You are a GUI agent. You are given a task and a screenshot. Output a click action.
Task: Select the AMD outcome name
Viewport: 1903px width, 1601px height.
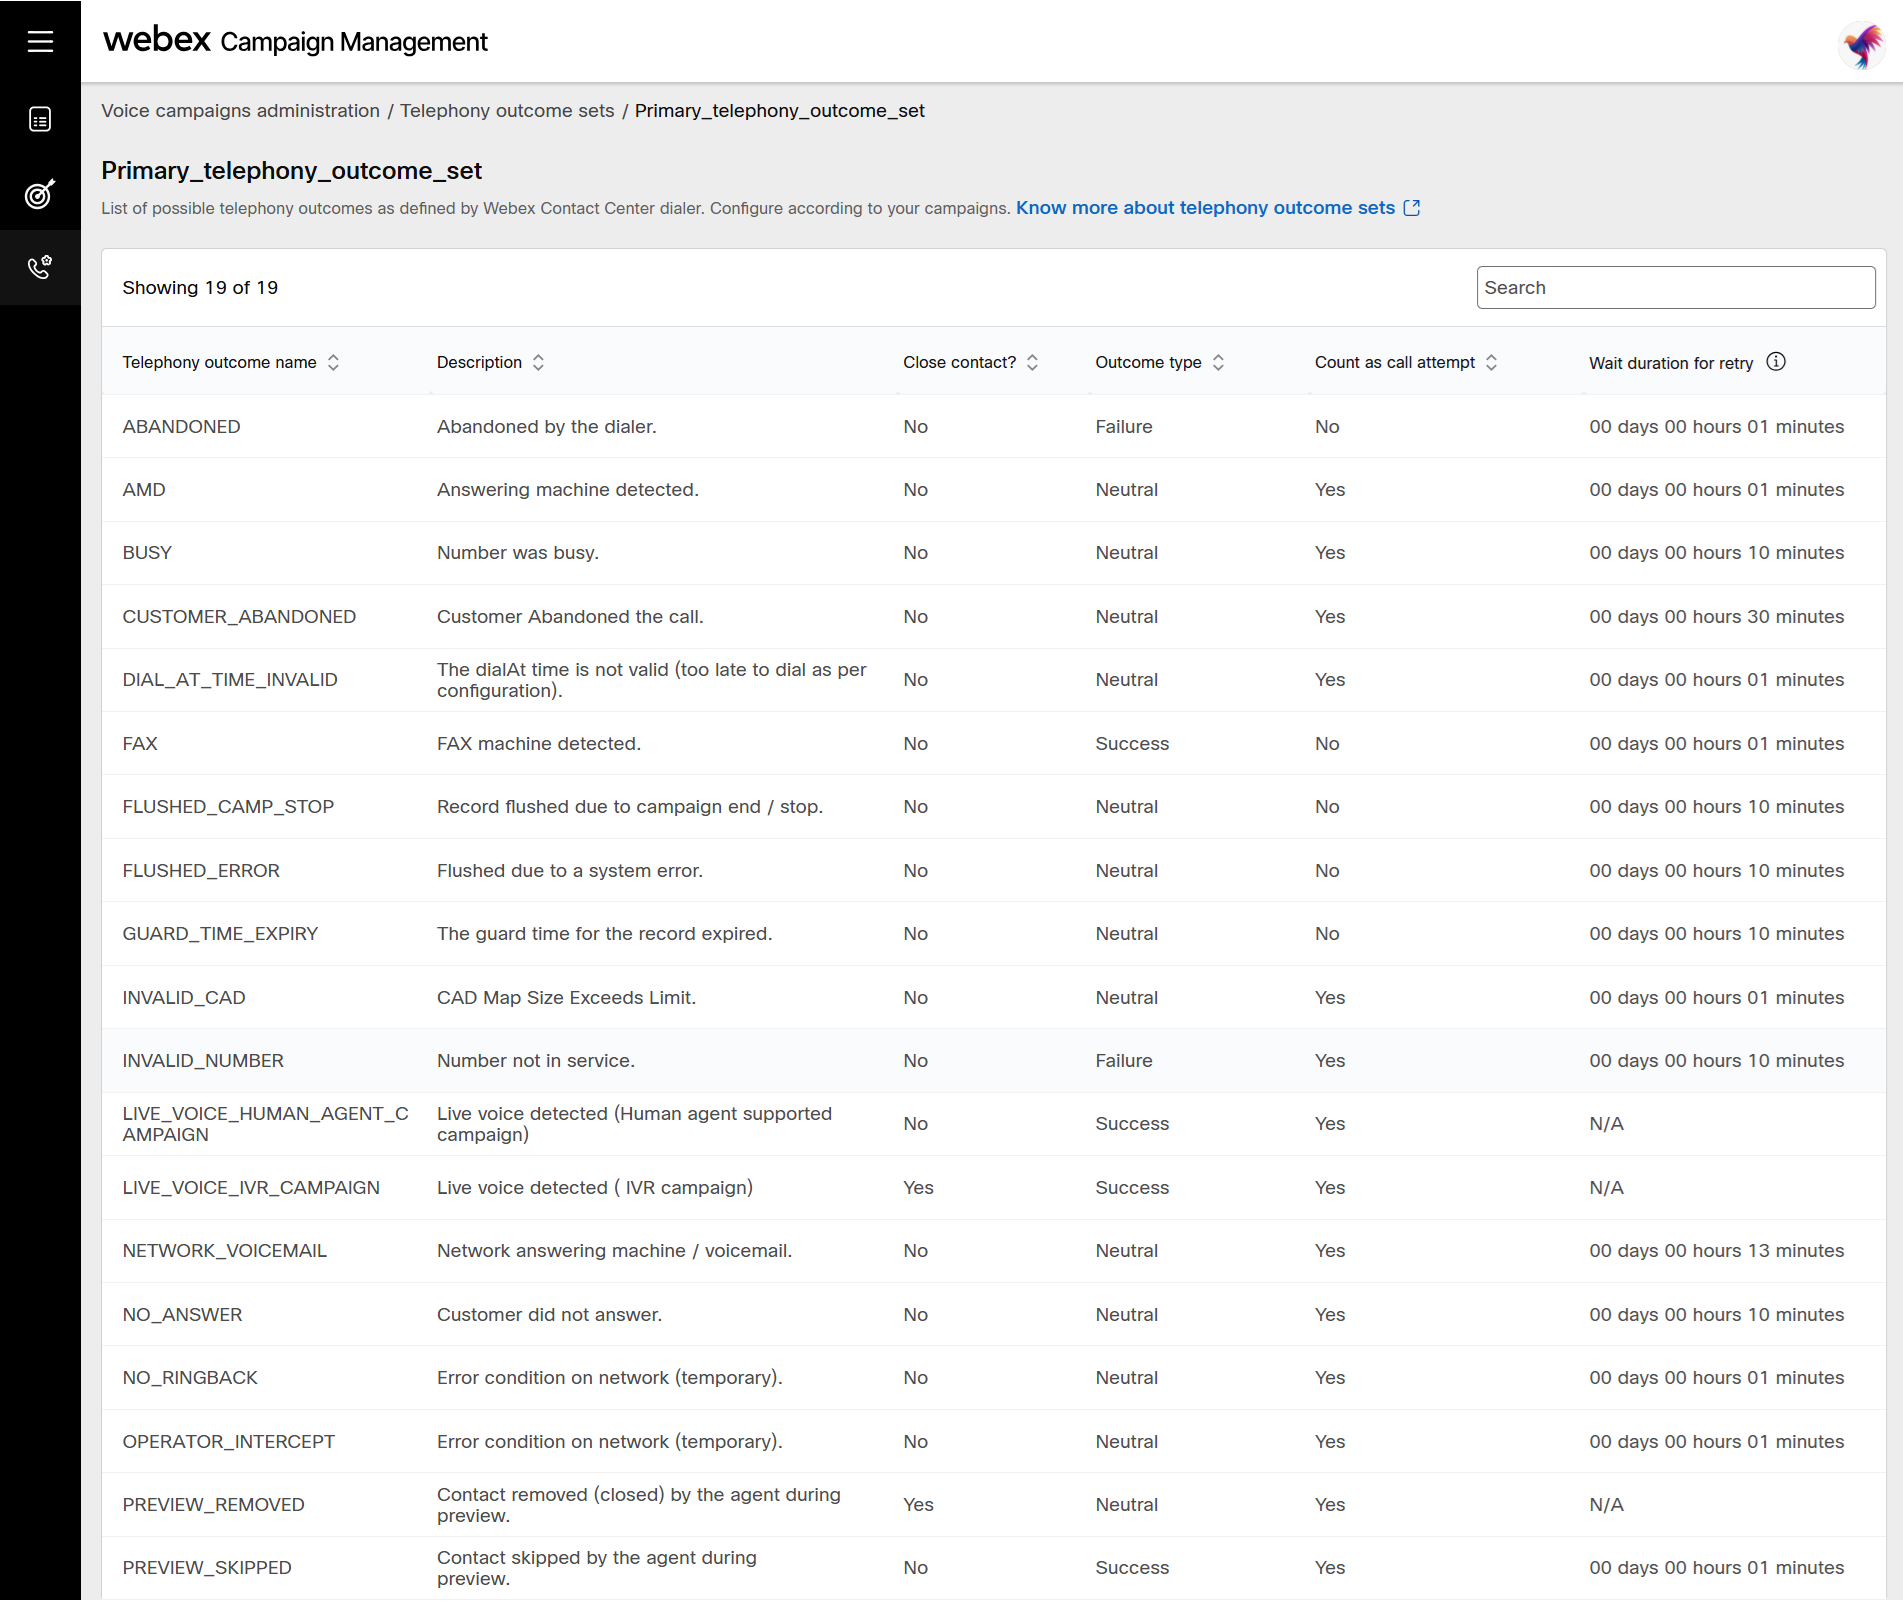144,490
